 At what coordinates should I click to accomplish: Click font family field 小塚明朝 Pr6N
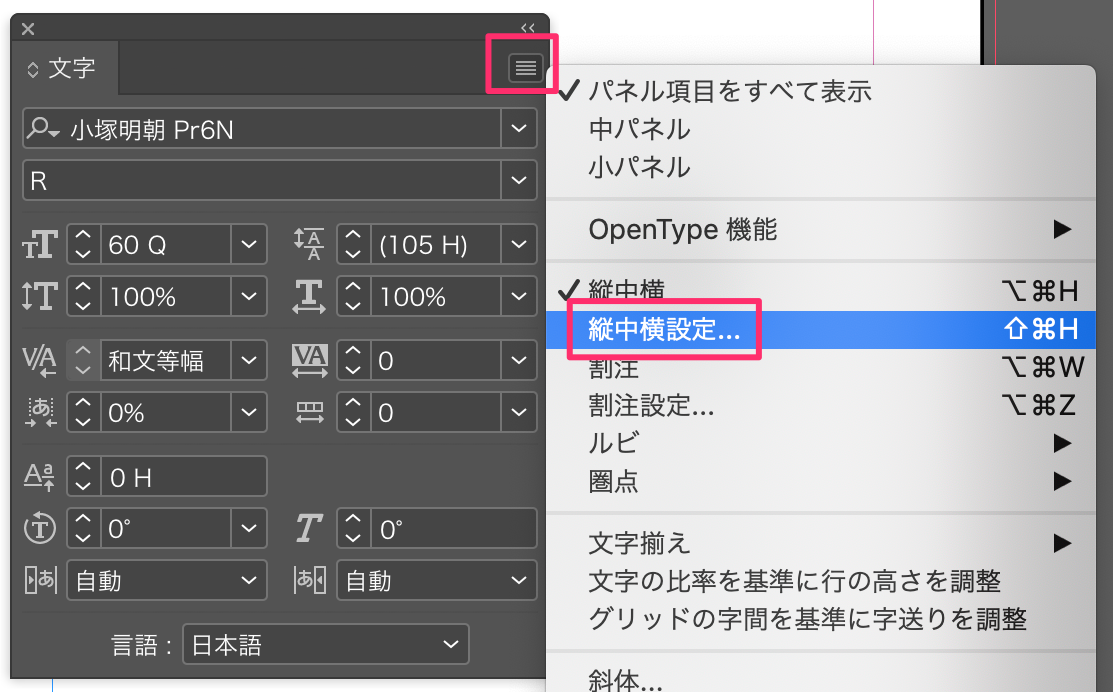(x=284, y=128)
